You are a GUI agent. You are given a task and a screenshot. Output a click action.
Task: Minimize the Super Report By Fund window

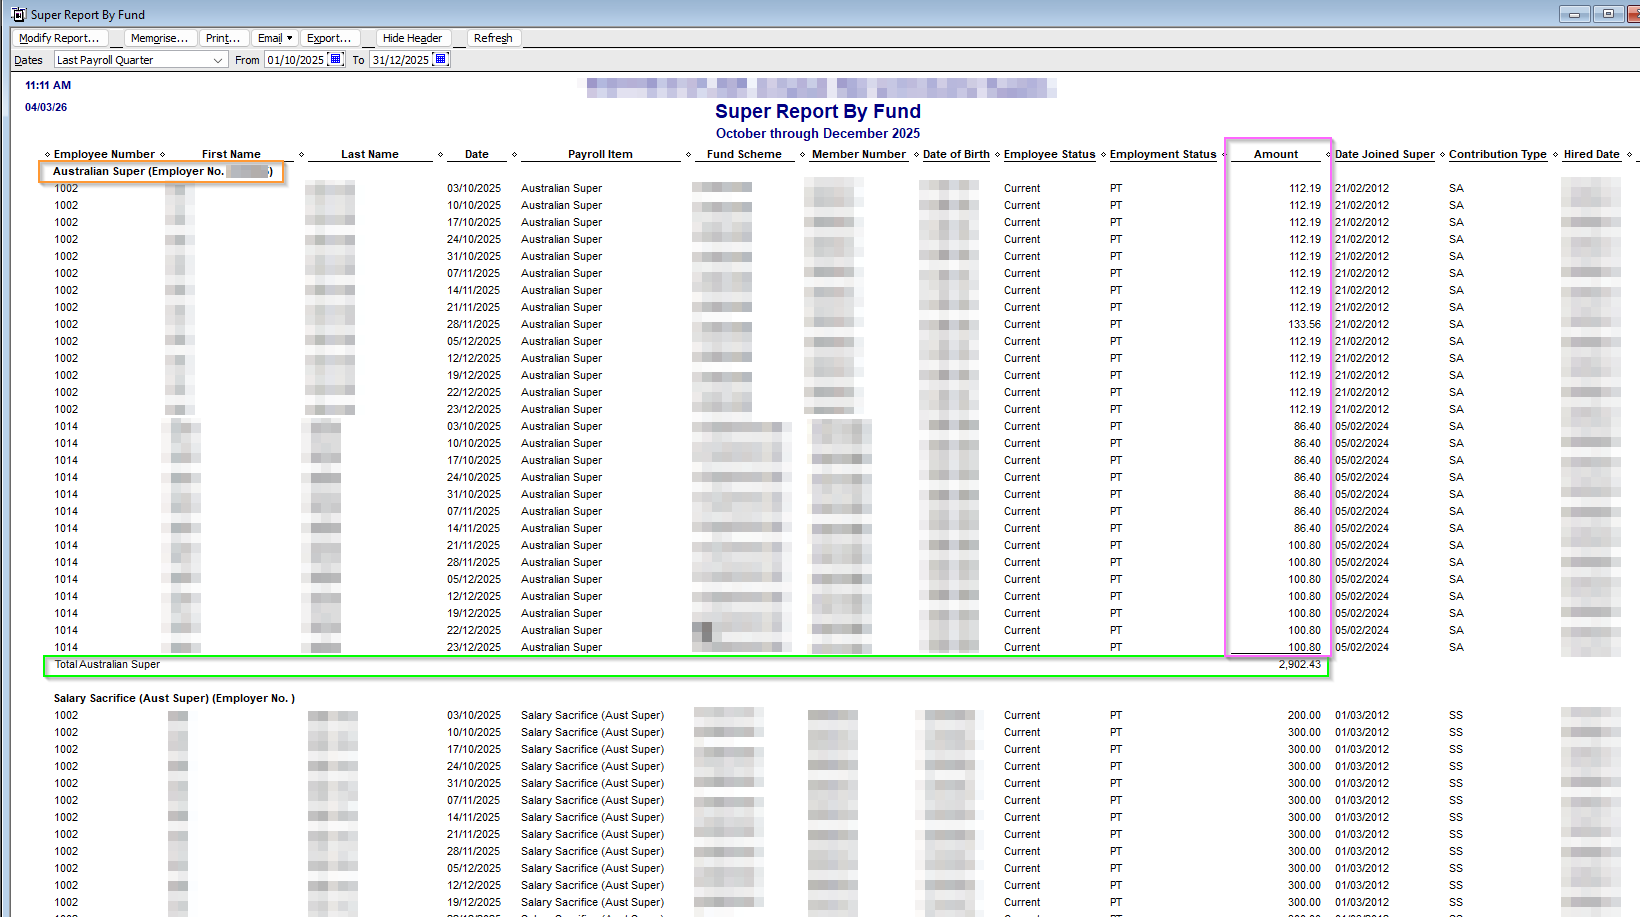coord(1574,14)
